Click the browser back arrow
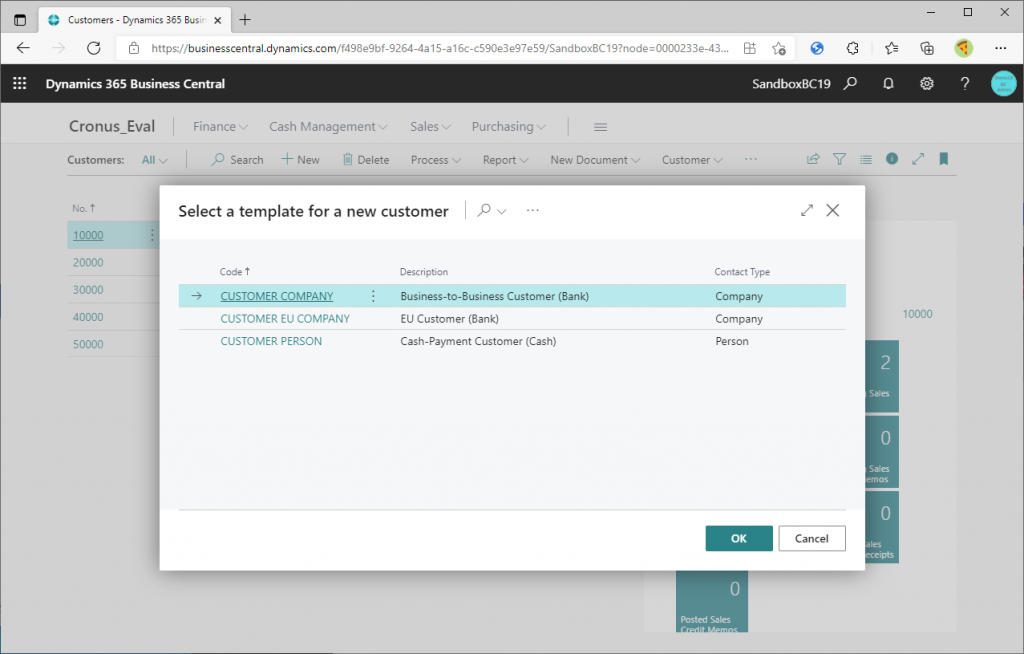1024x654 pixels. point(24,48)
